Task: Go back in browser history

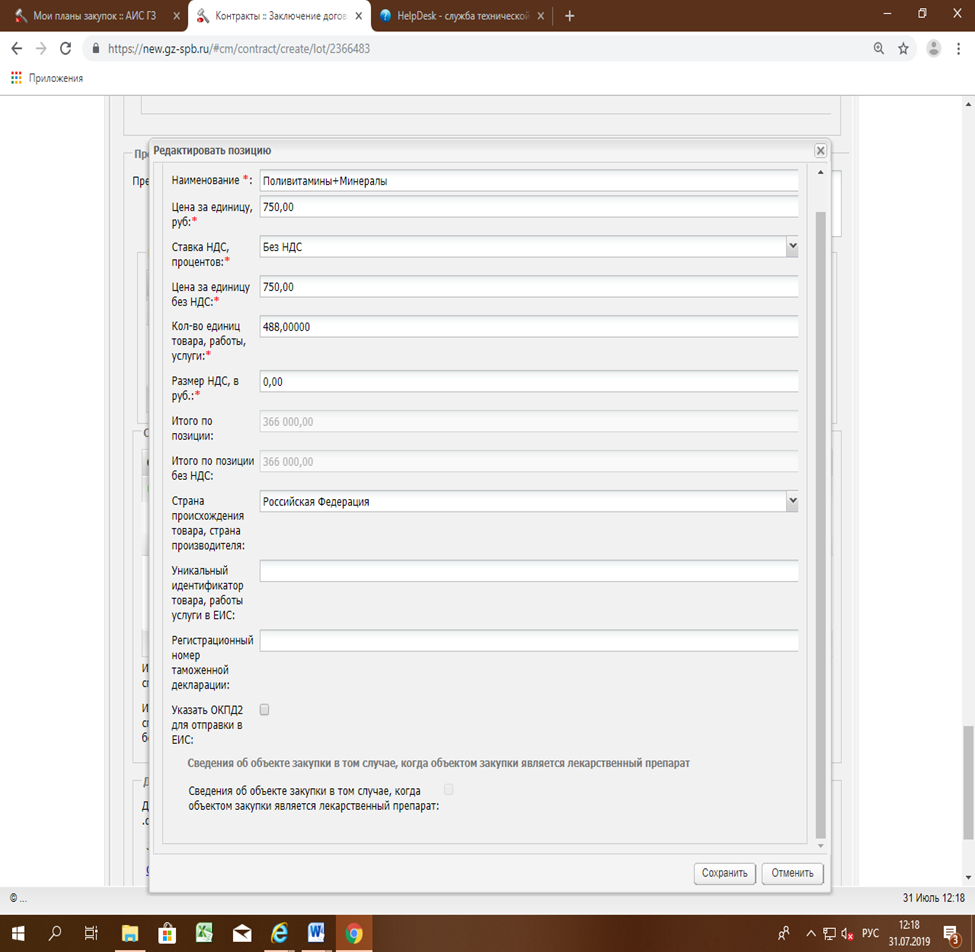Action: coord(17,49)
